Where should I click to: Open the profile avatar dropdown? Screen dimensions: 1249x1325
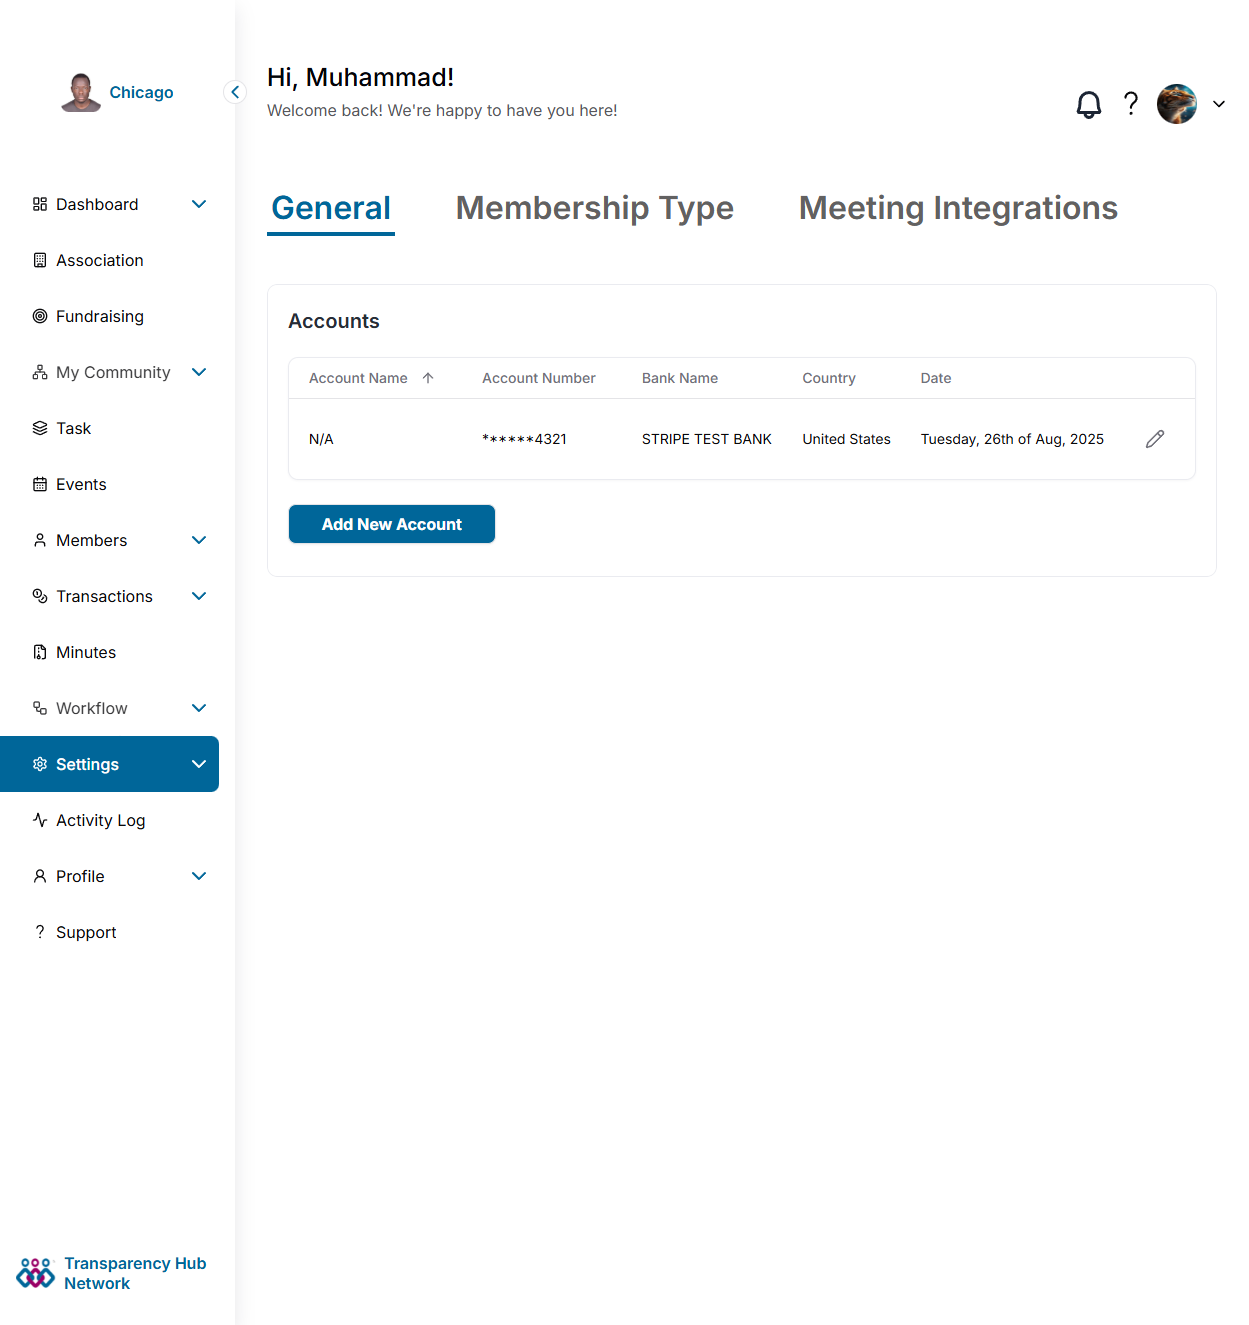[x=1177, y=103]
